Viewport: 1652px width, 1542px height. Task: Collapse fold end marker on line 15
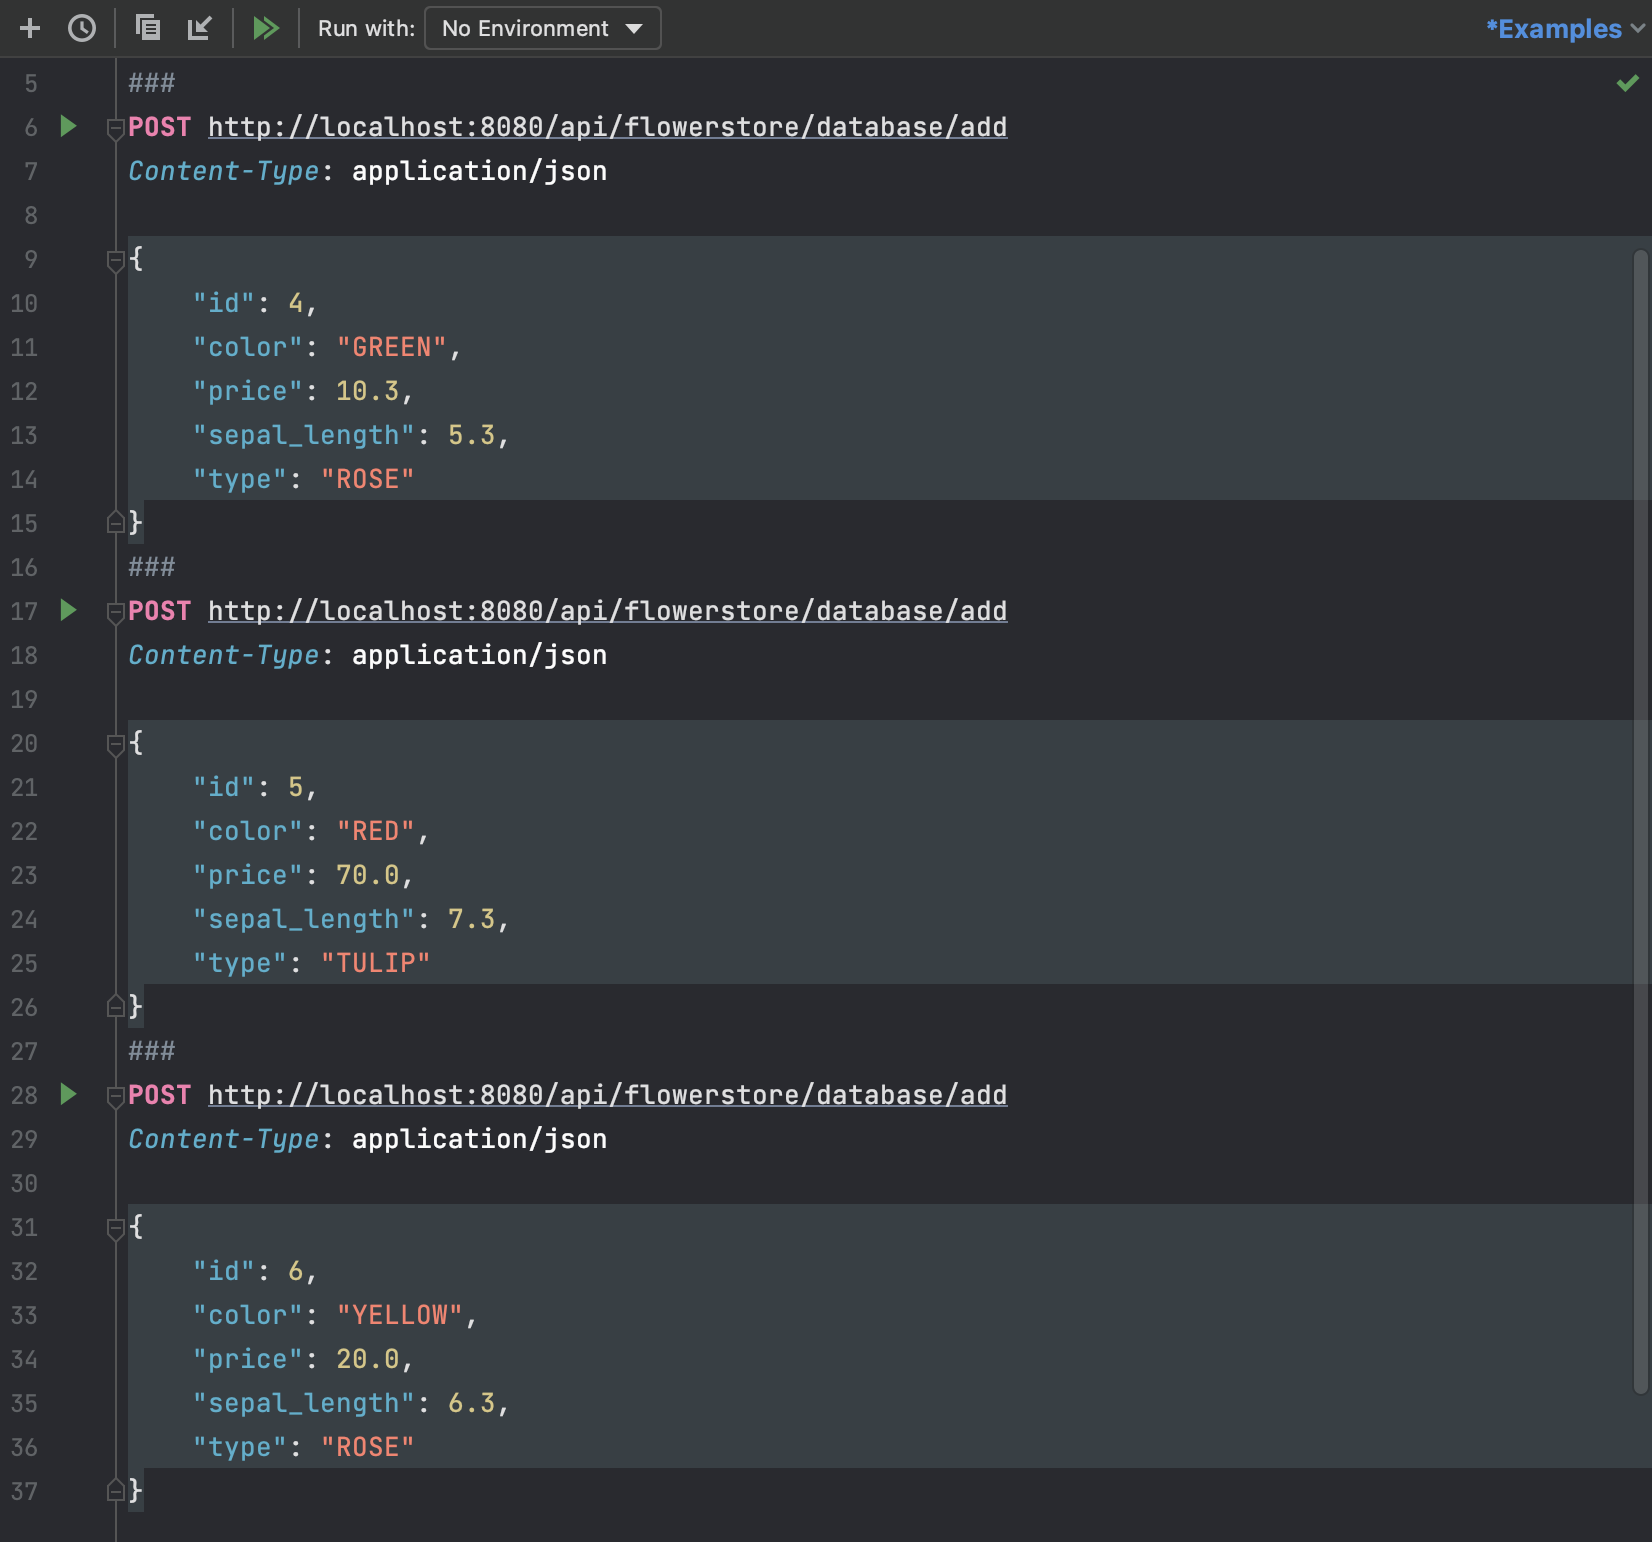(116, 522)
